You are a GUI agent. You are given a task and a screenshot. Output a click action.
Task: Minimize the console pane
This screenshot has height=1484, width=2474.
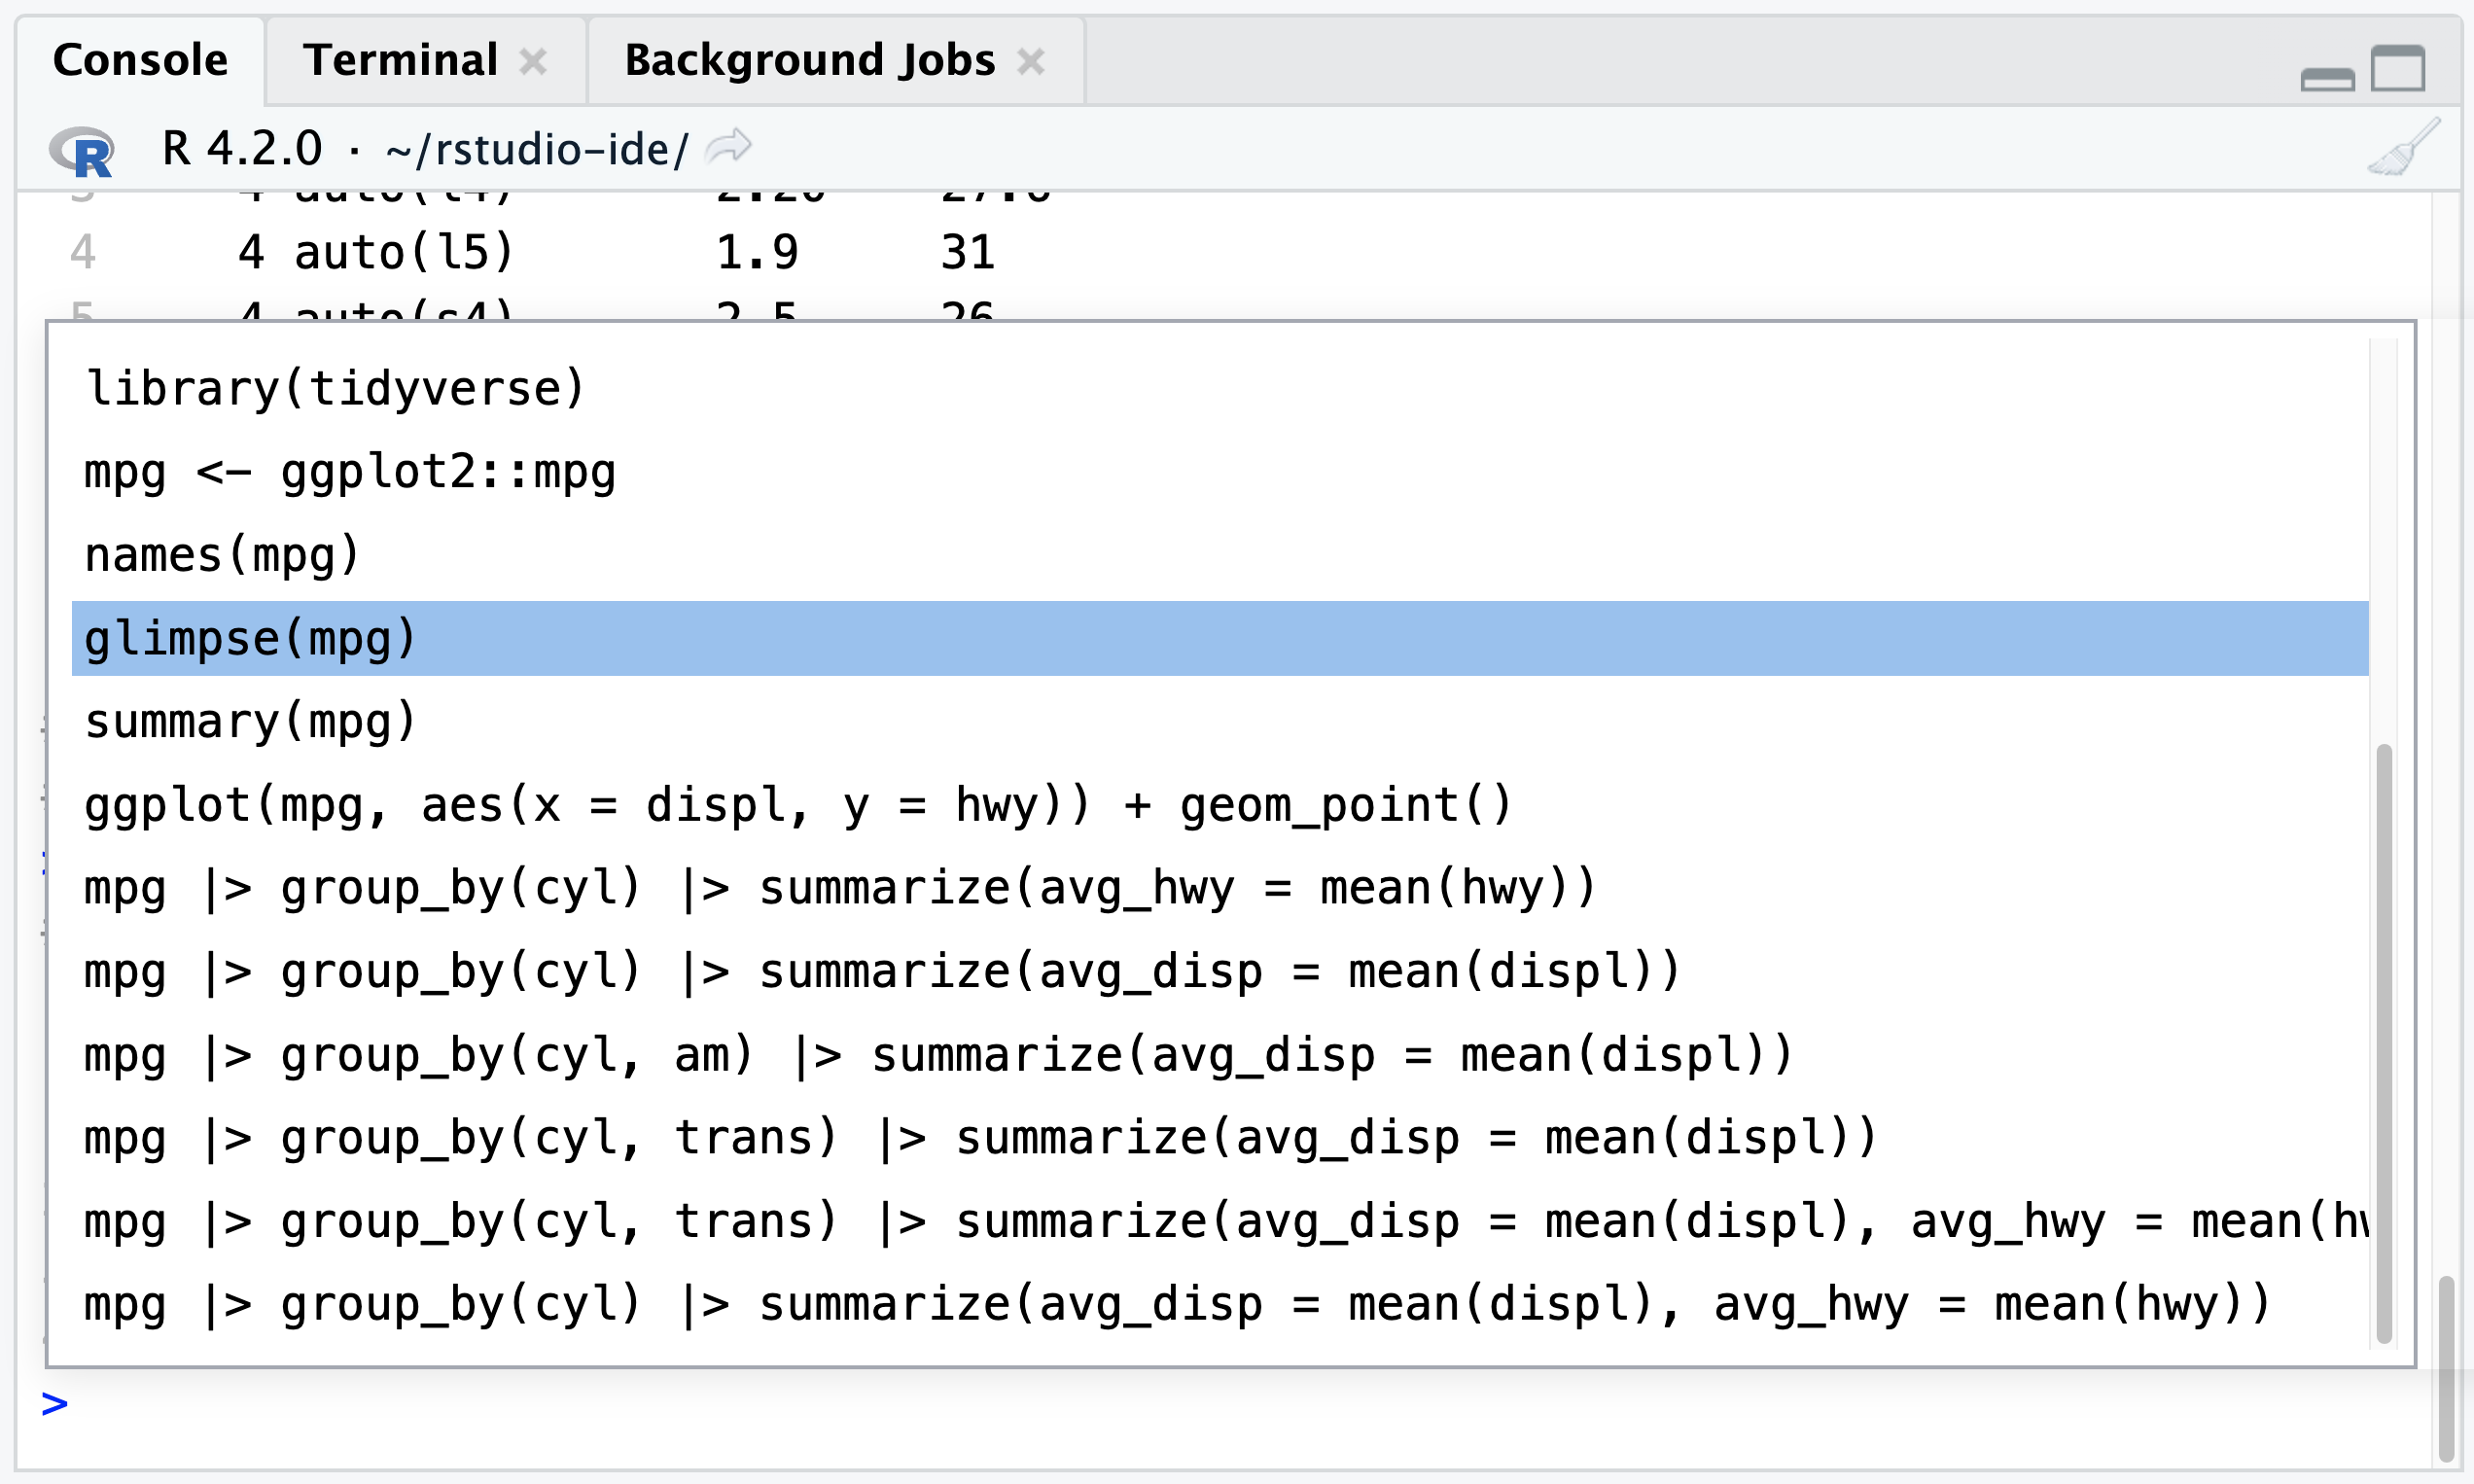click(x=2327, y=78)
